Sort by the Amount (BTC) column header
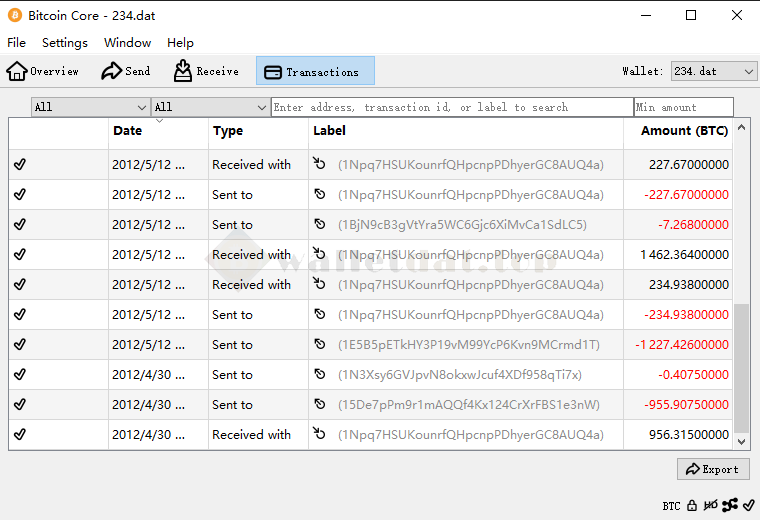The image size is (760, 520). [683, 131]
